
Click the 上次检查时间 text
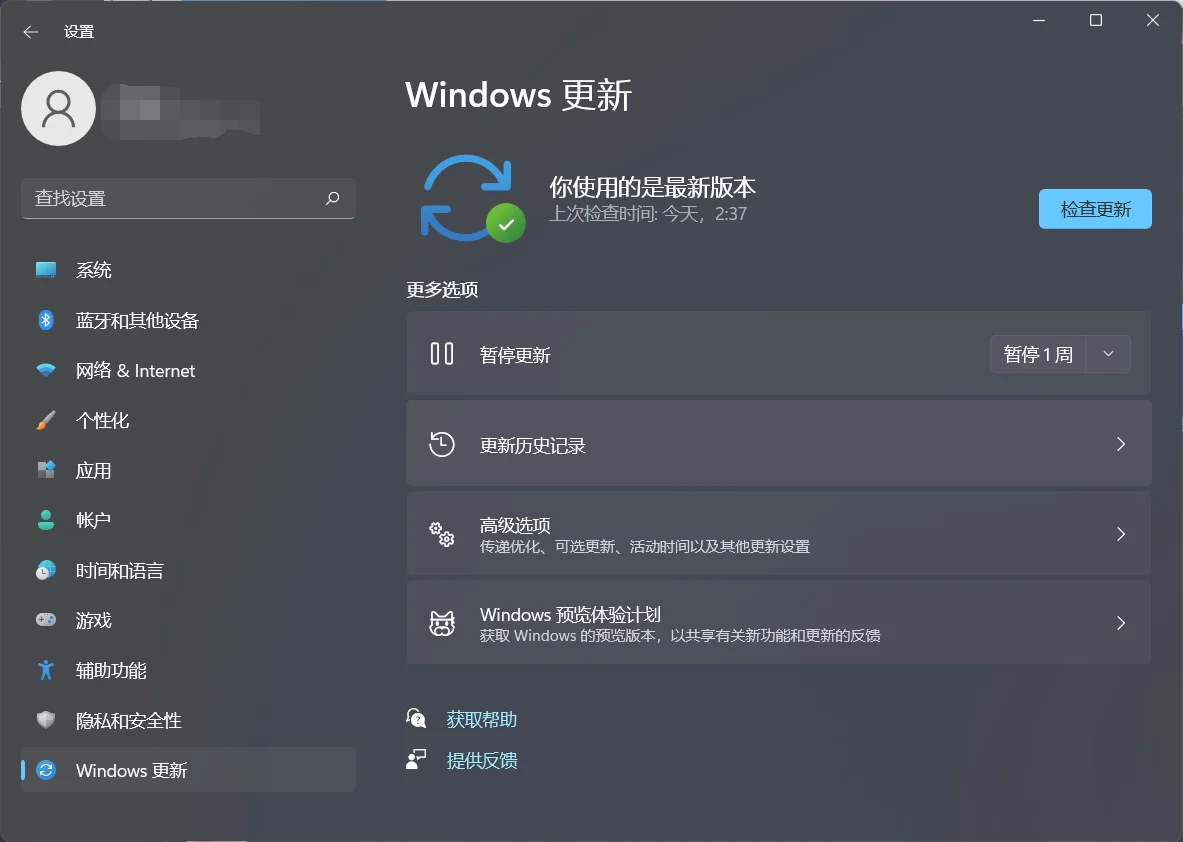[x=647, y=214]
